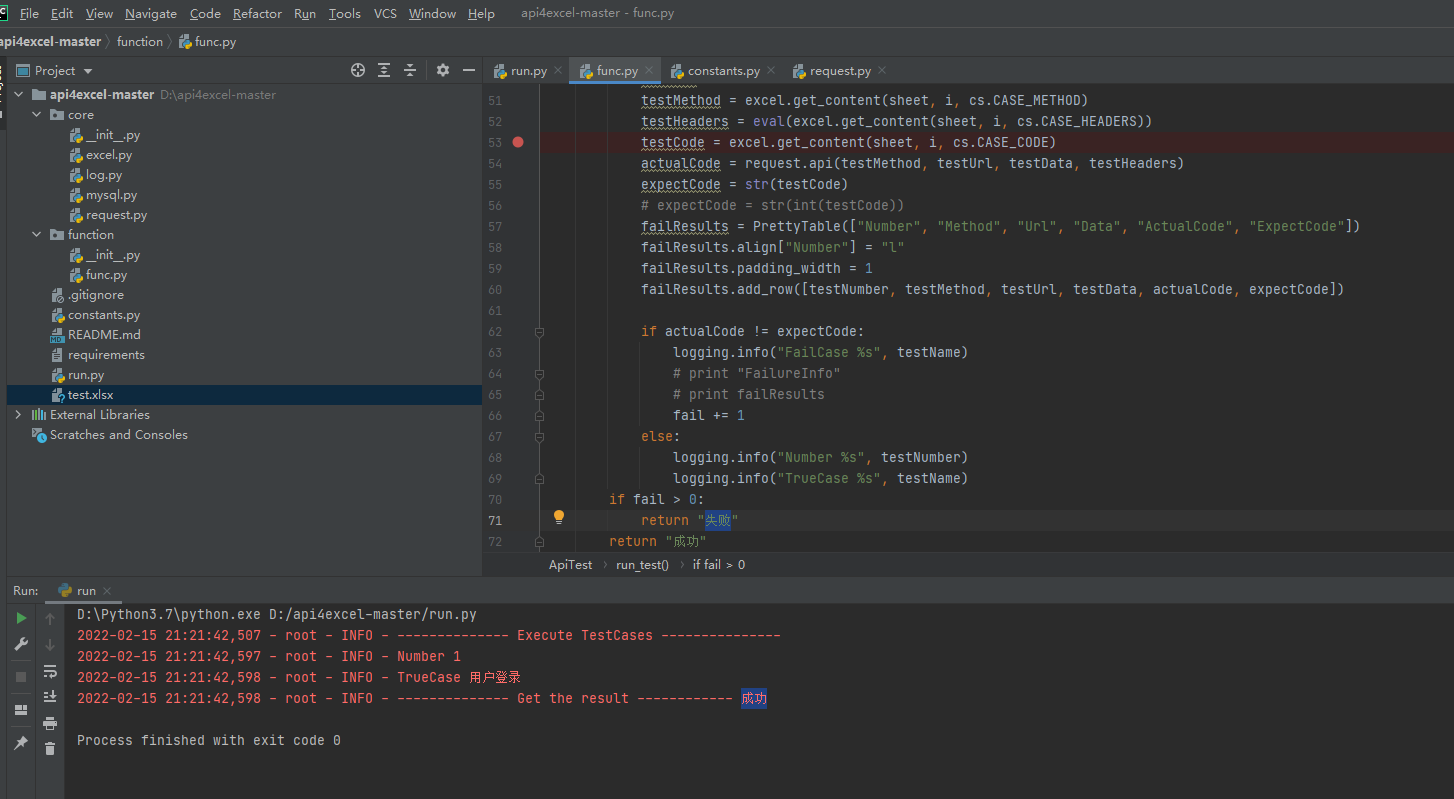Open Project panel settings gear
Screen dimensions: 1454x799
point(443,70)
